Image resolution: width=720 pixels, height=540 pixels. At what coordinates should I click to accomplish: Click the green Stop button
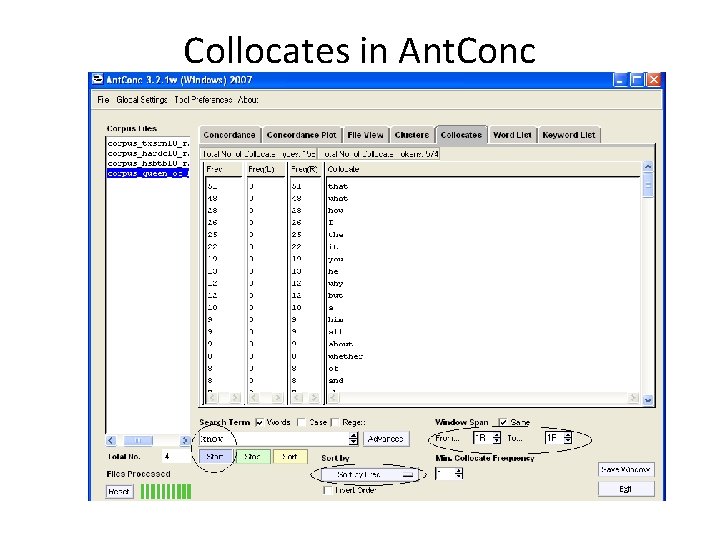[x=253, y=456]
